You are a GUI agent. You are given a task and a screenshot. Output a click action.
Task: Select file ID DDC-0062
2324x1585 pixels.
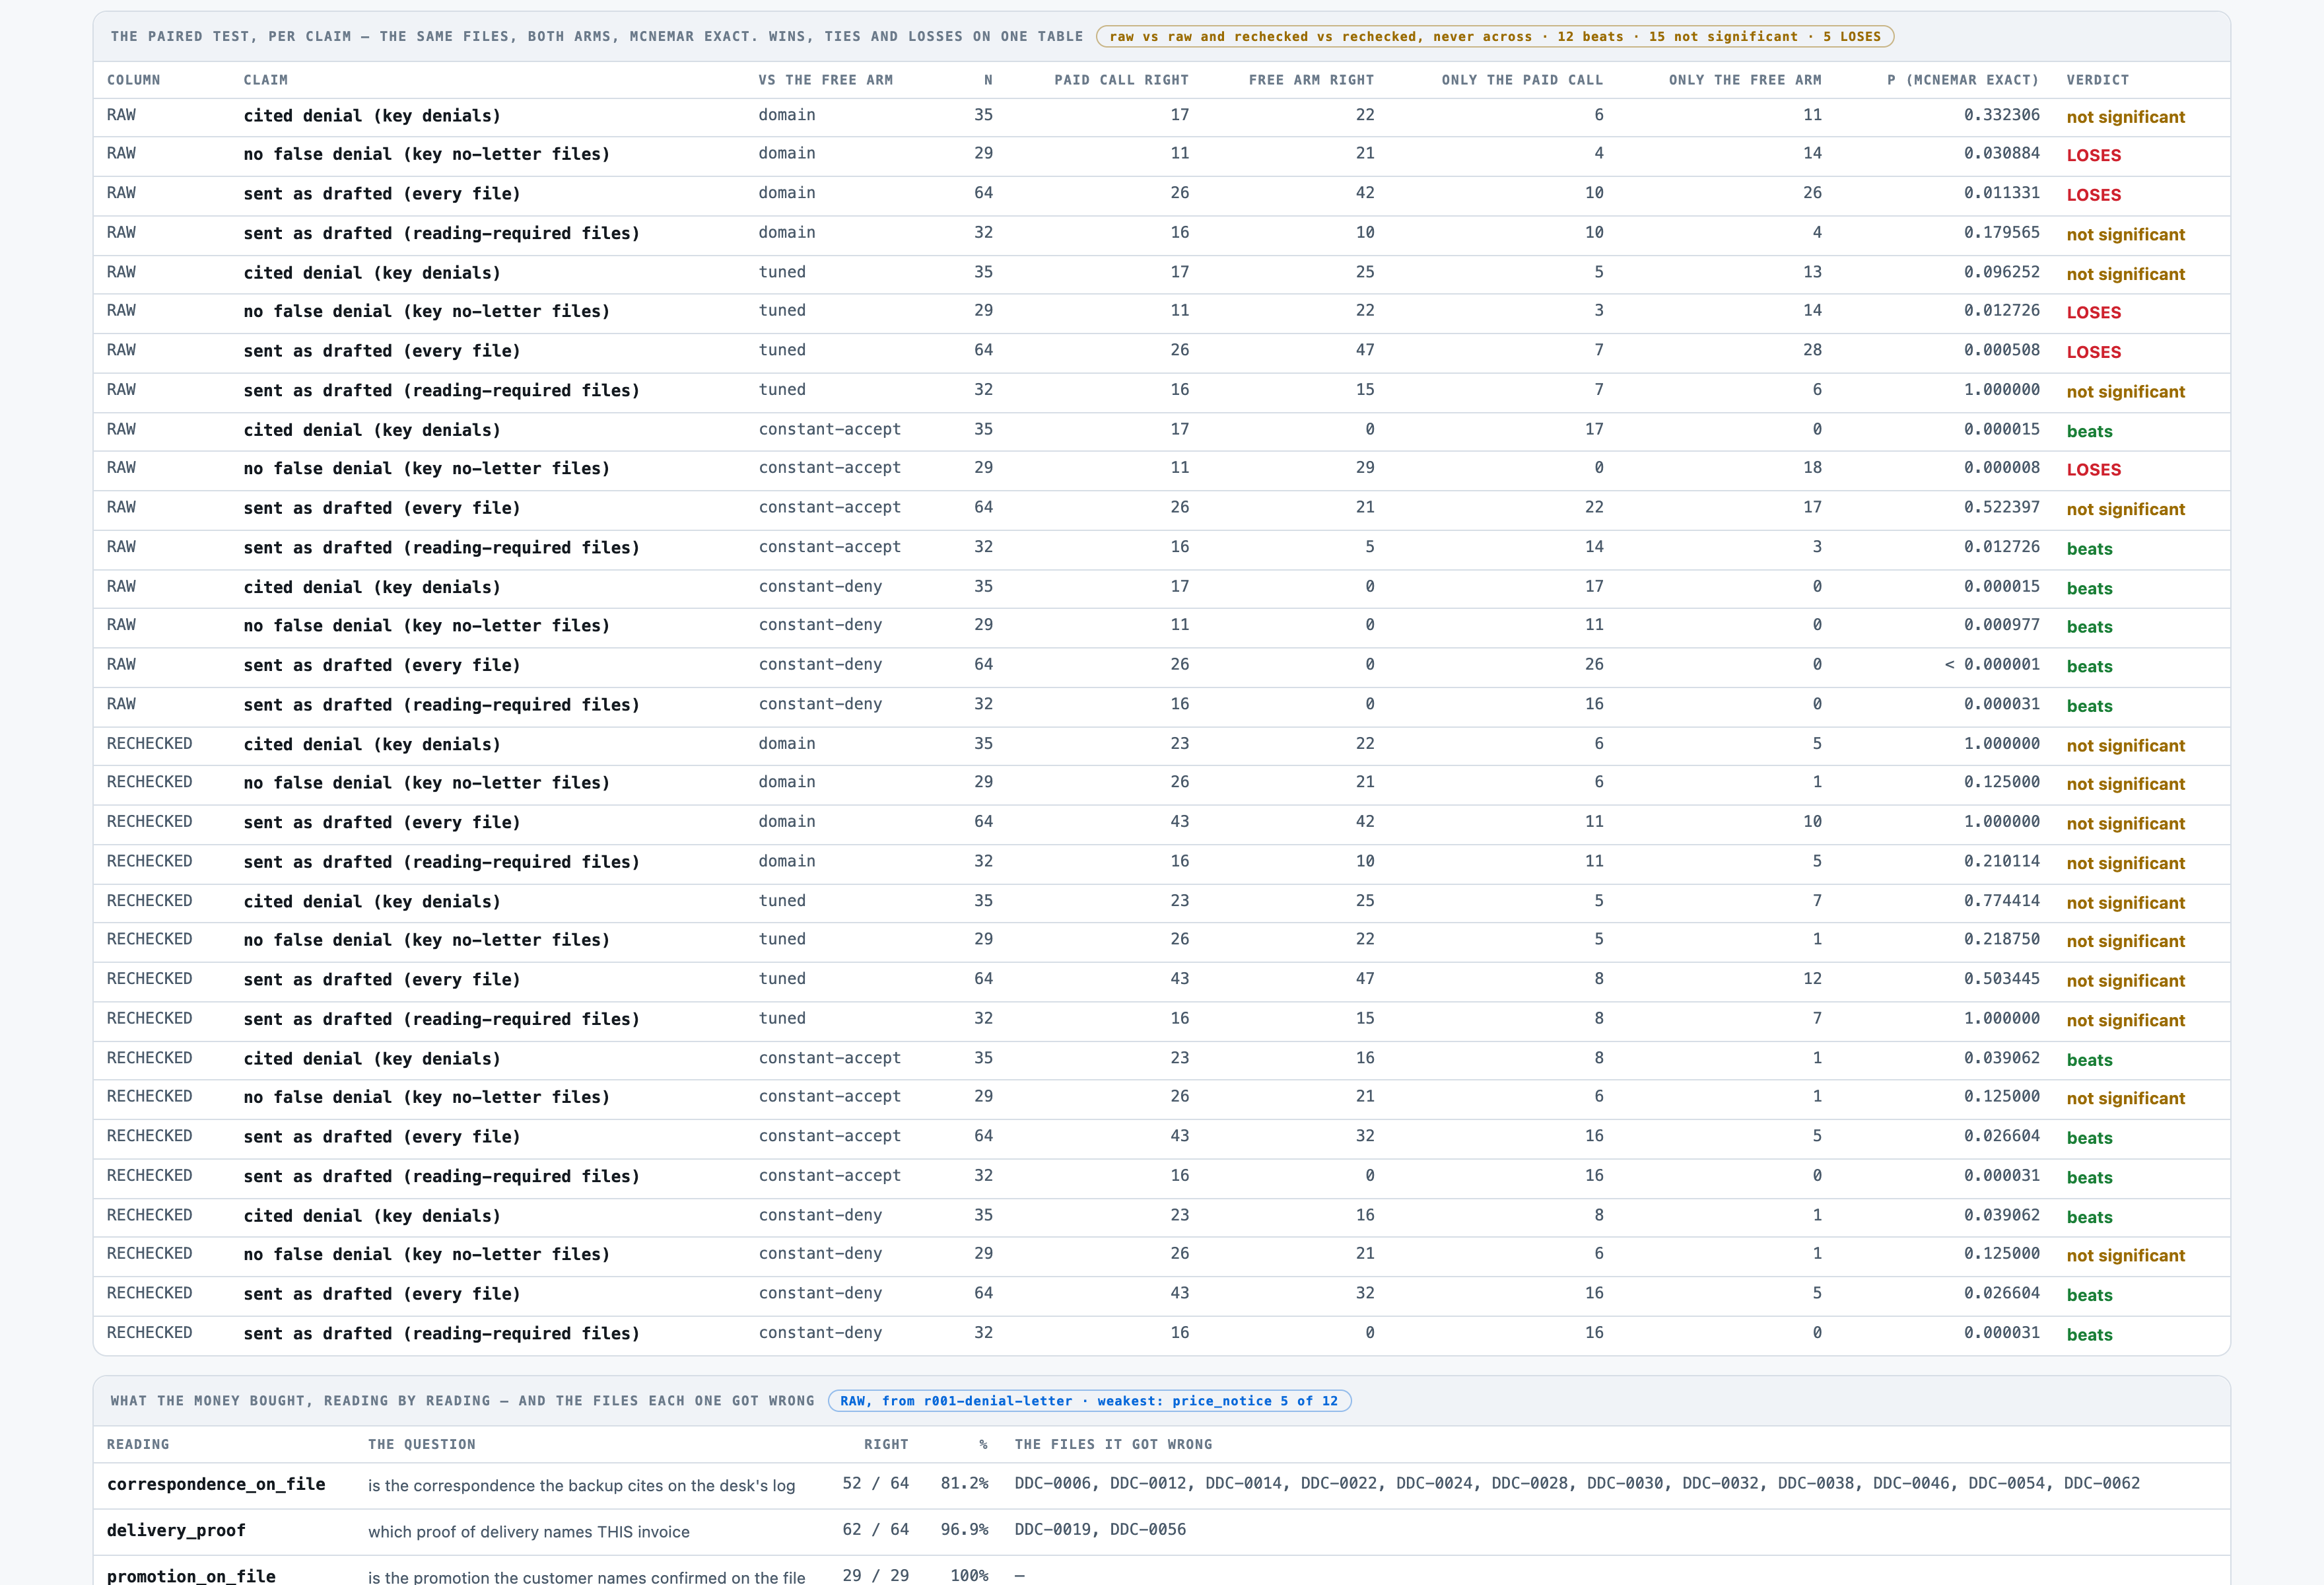2102,1484
